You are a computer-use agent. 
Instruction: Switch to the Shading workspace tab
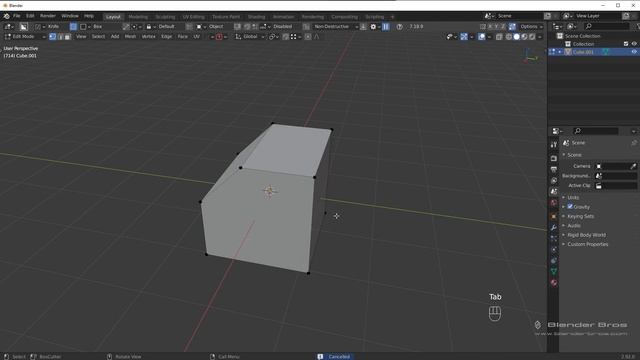pyautogui.click(x=256, y=17)
